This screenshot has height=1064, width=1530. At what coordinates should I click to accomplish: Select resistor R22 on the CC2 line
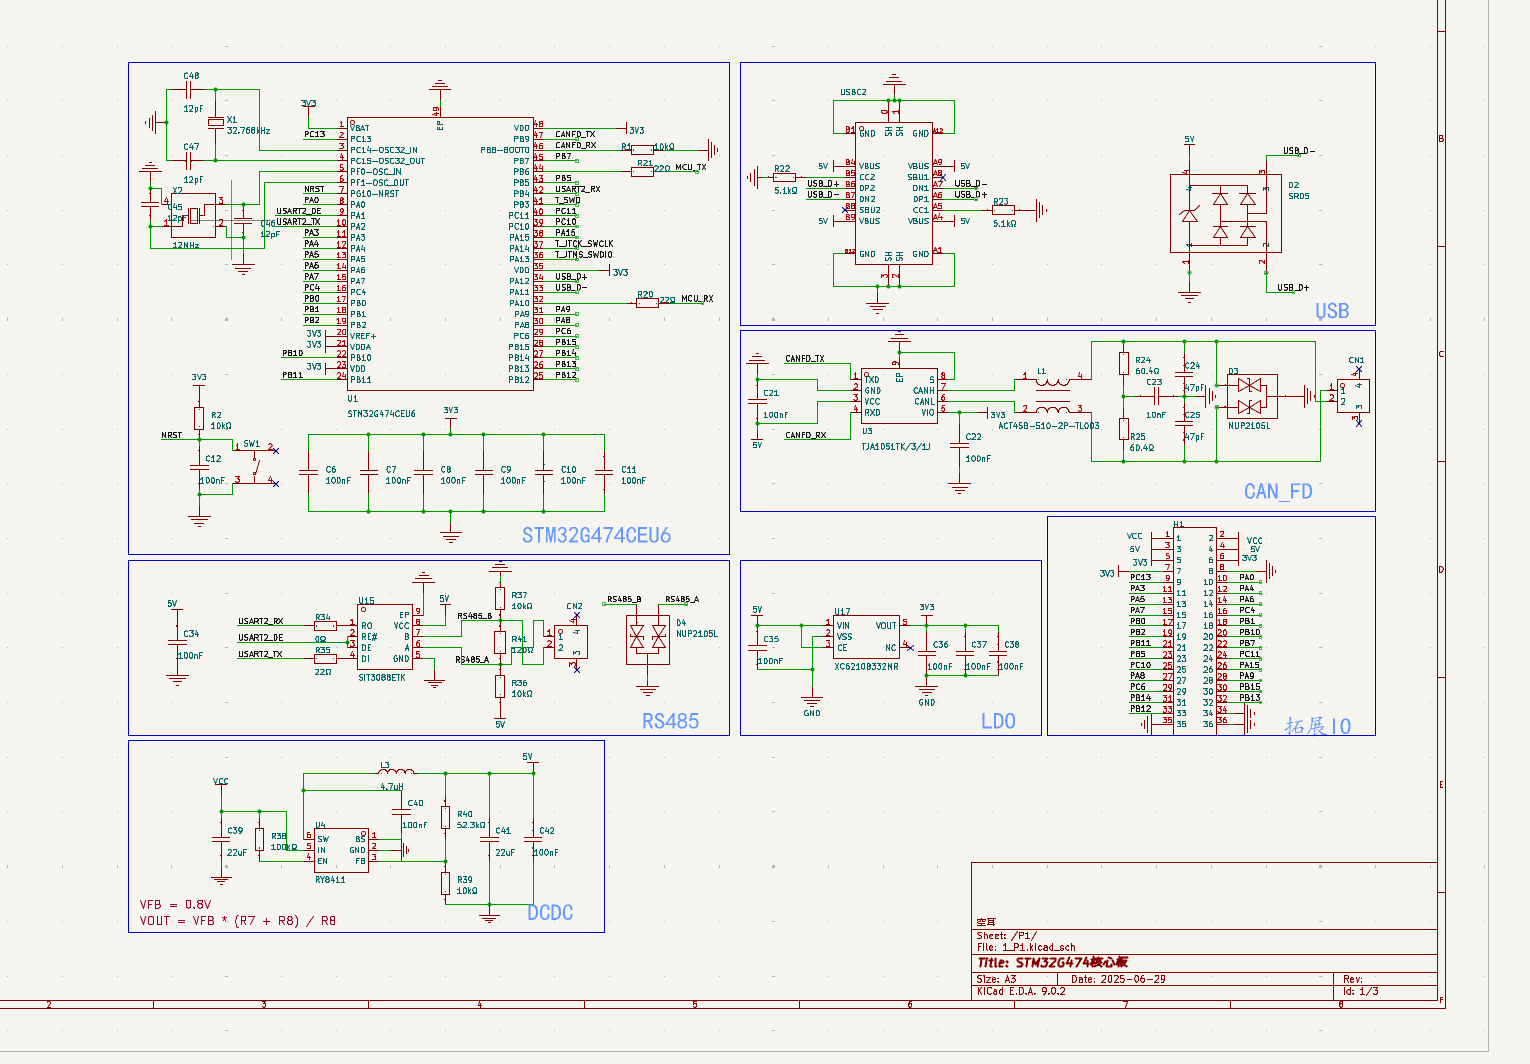(784, 178)
